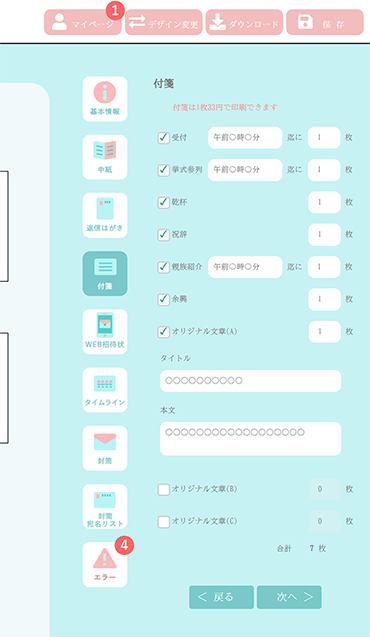Uncheck the 乾杯 checkbox
The image size is (370, 637).
pos(164,202)
